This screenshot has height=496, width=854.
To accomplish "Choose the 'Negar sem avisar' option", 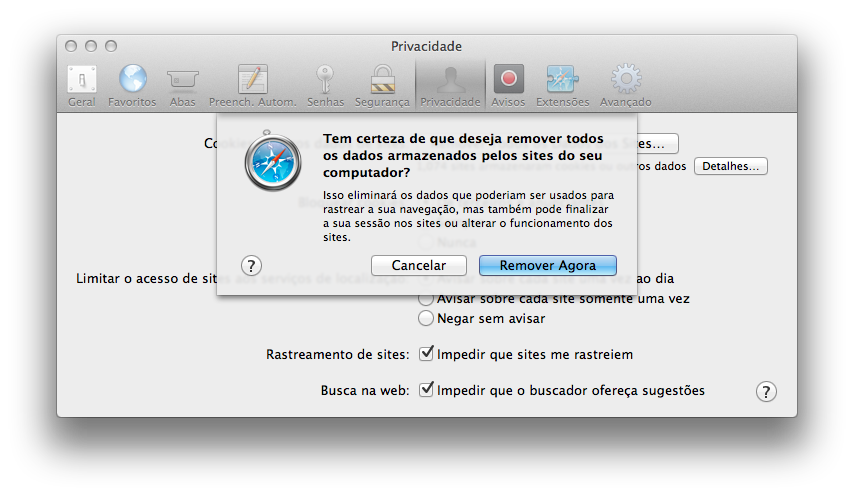I will 427,319.
